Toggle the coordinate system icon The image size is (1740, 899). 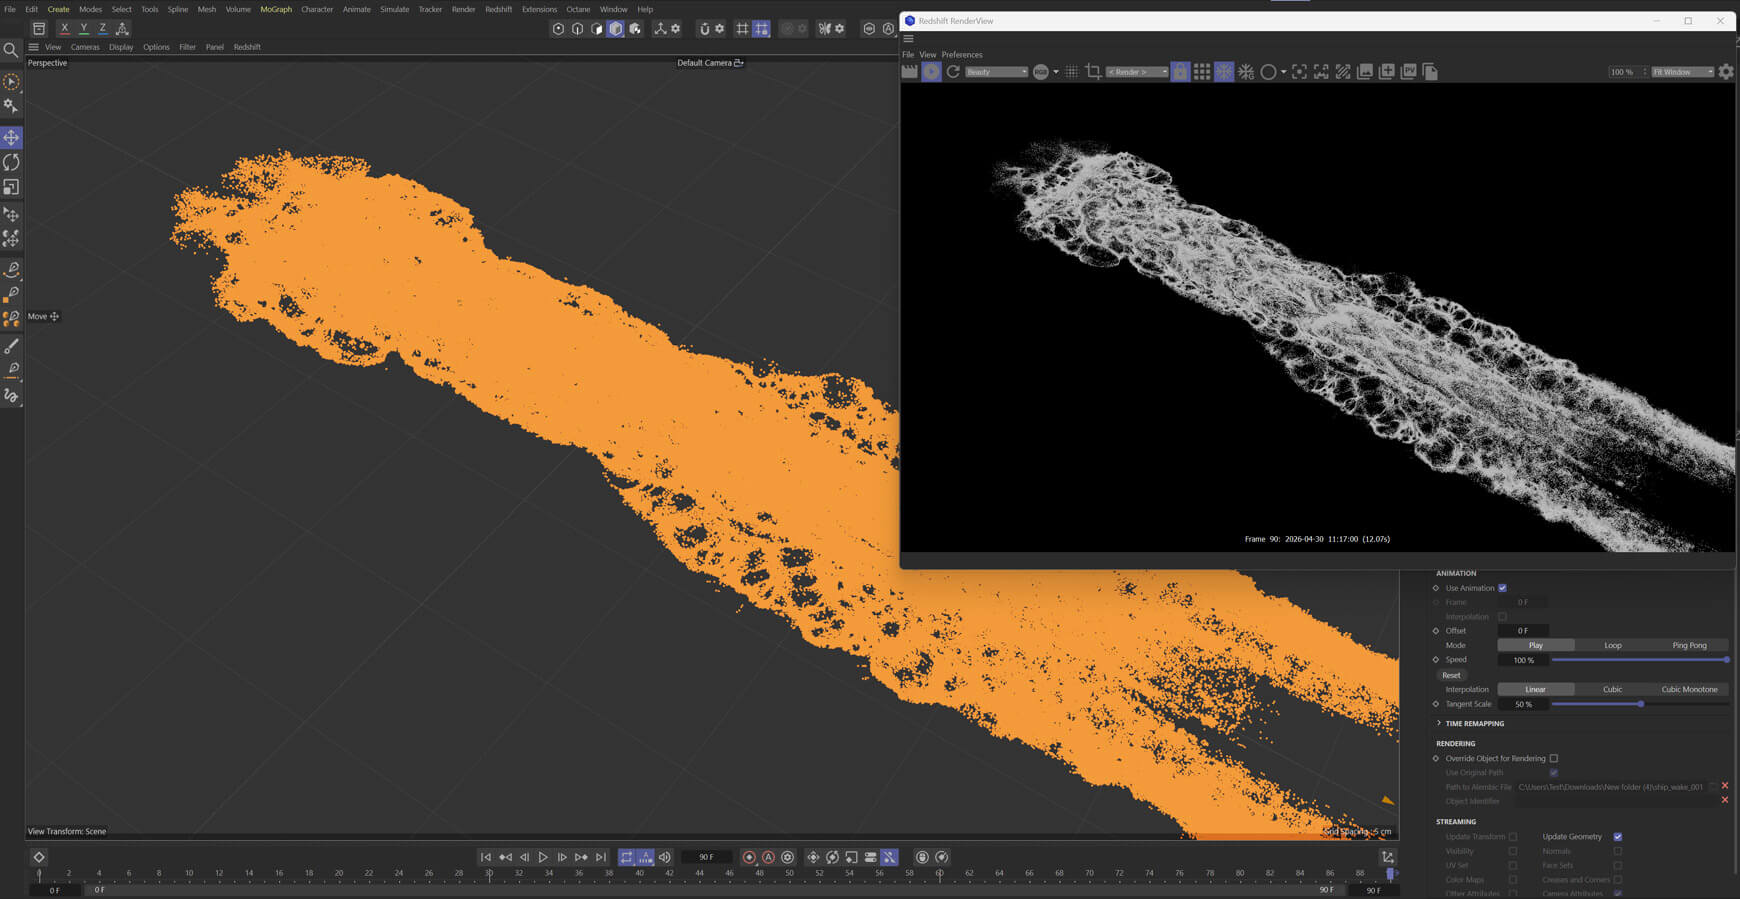click(122, 28)
